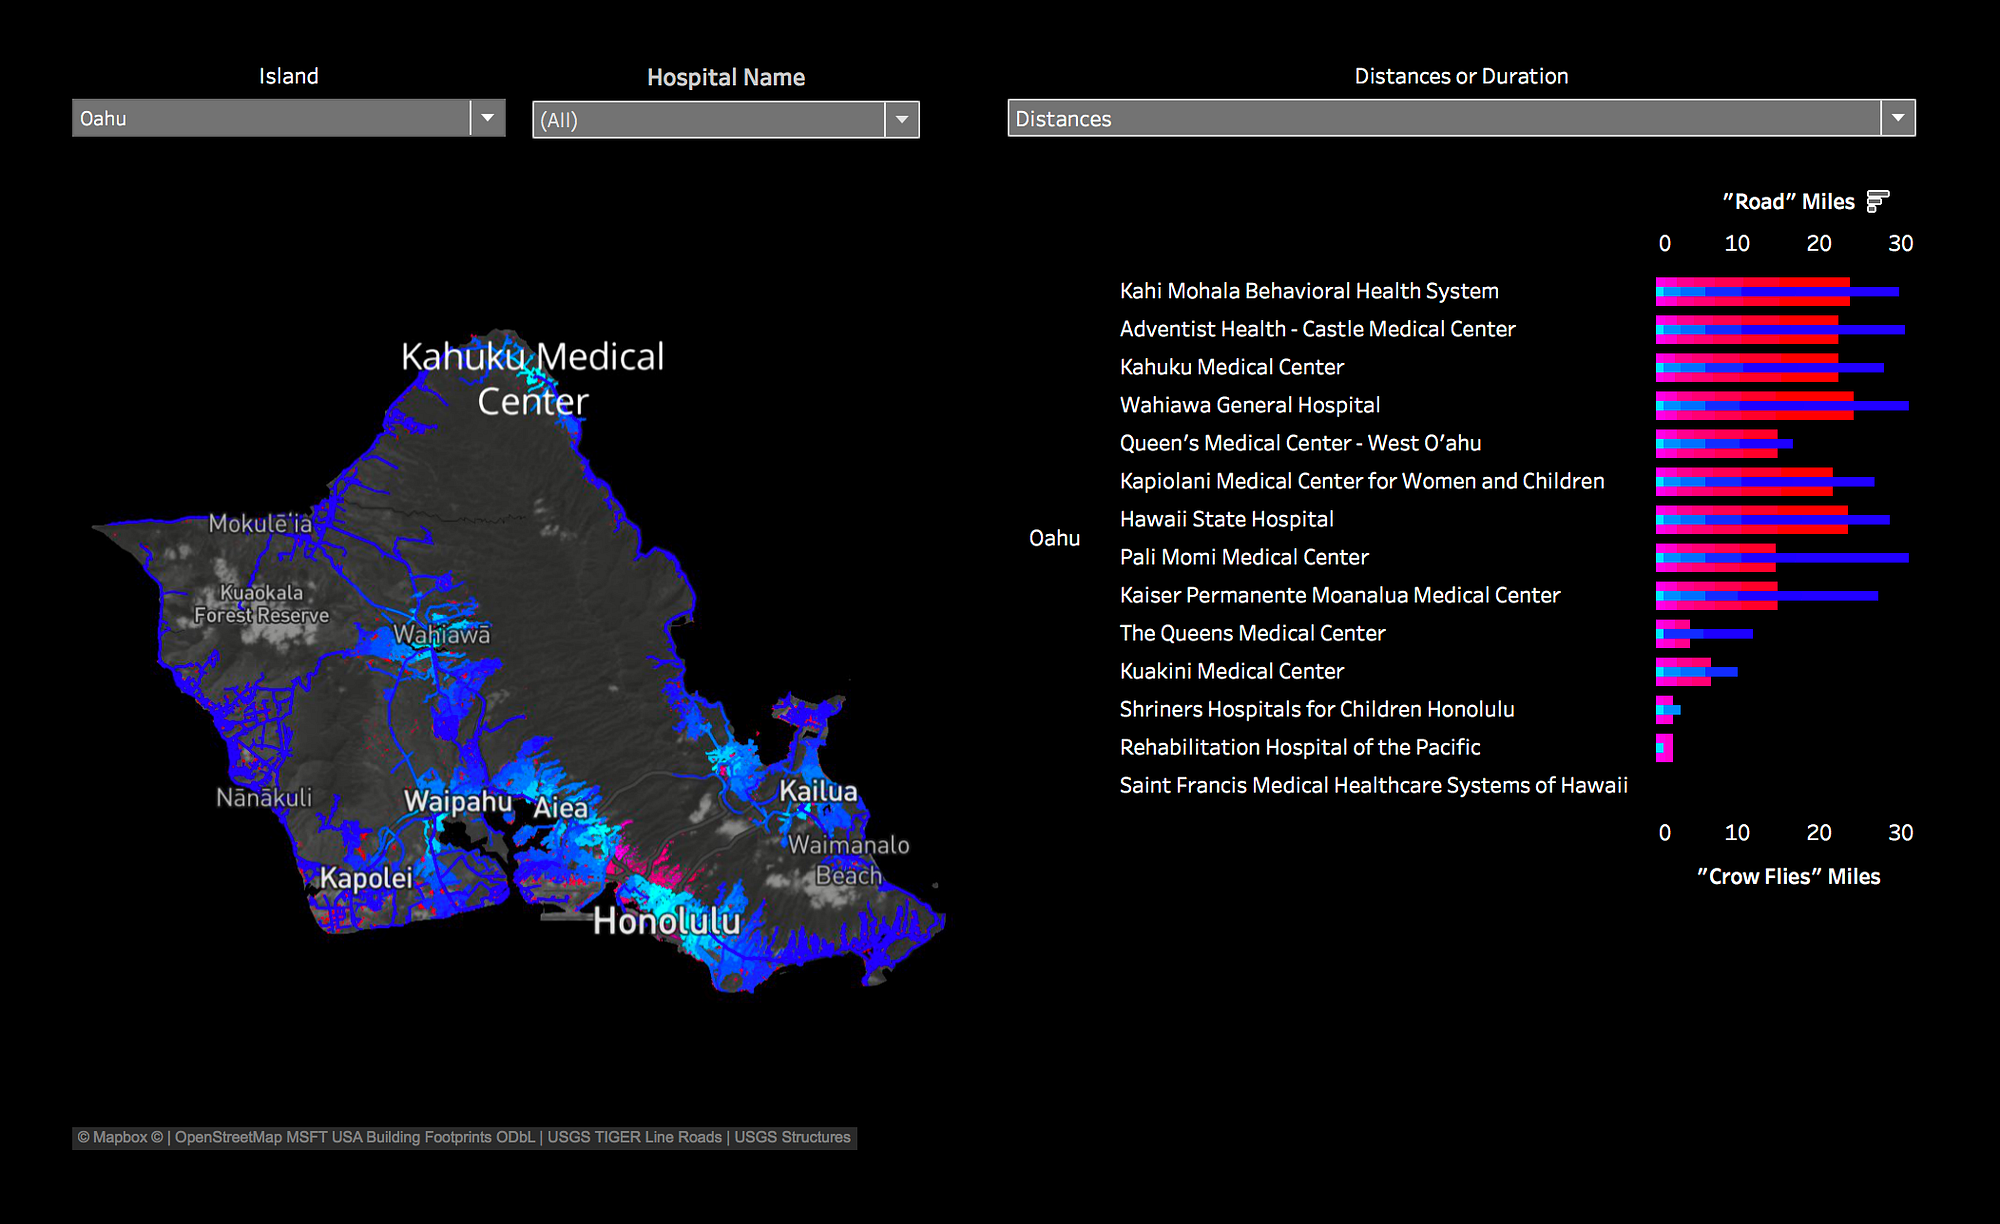2000x1224 pixels.
Task: Select Saint Francis Medical Healthcare Systems label
Action: (1373, 785)
